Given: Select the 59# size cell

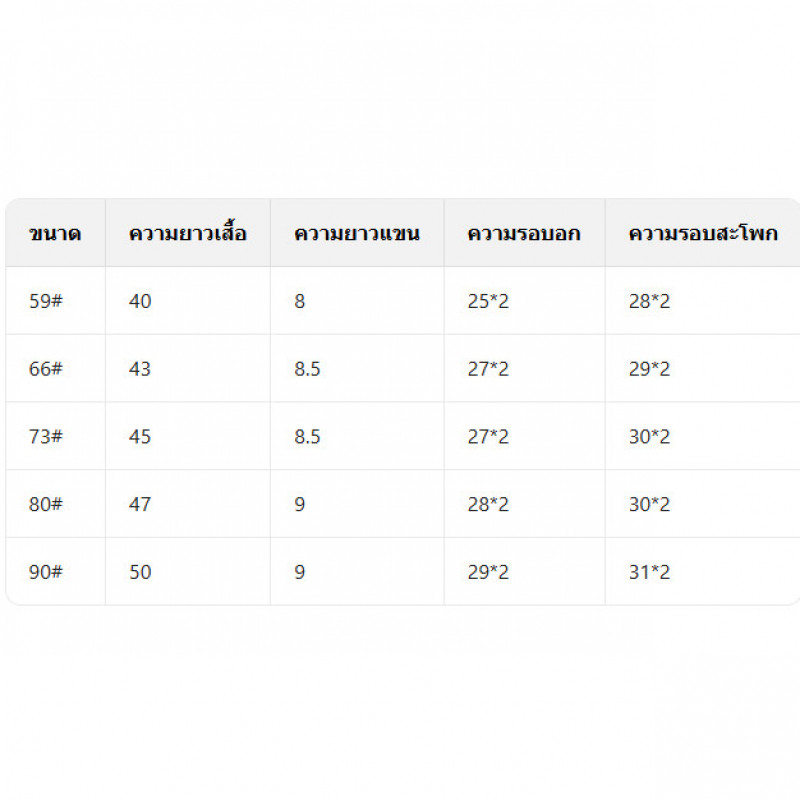Looking at the screenshot, I should (x=46, y=301).
